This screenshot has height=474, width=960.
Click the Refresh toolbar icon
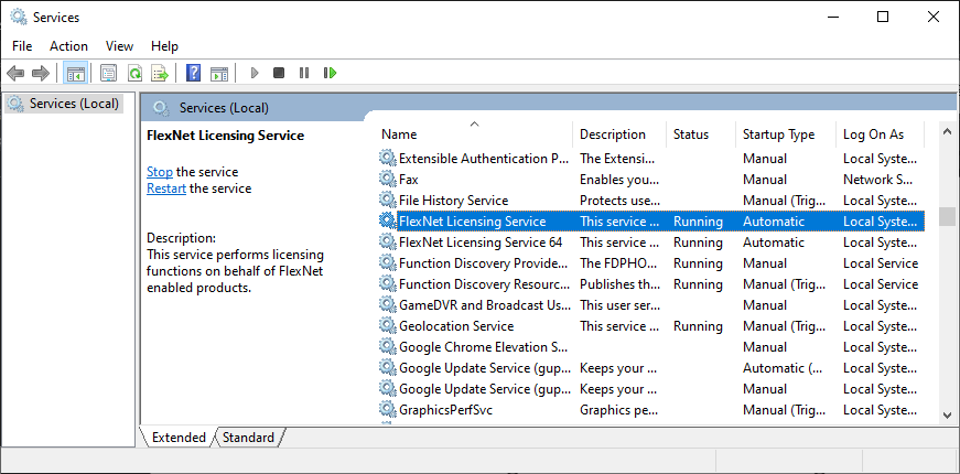134,73
